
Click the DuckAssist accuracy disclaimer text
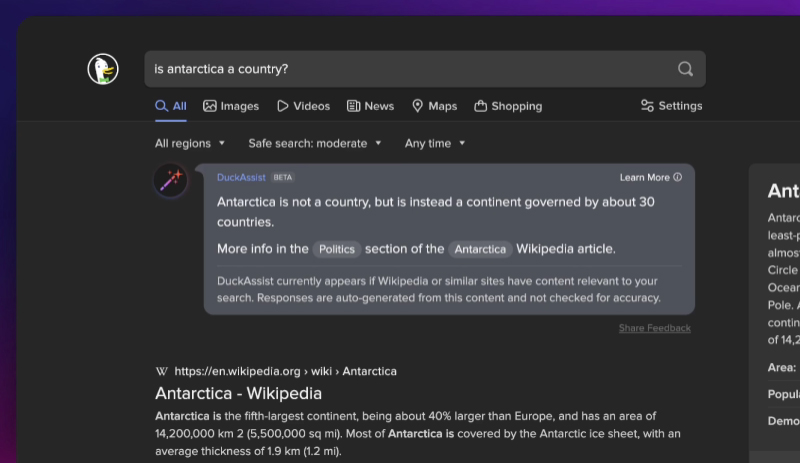coord(439,289)
